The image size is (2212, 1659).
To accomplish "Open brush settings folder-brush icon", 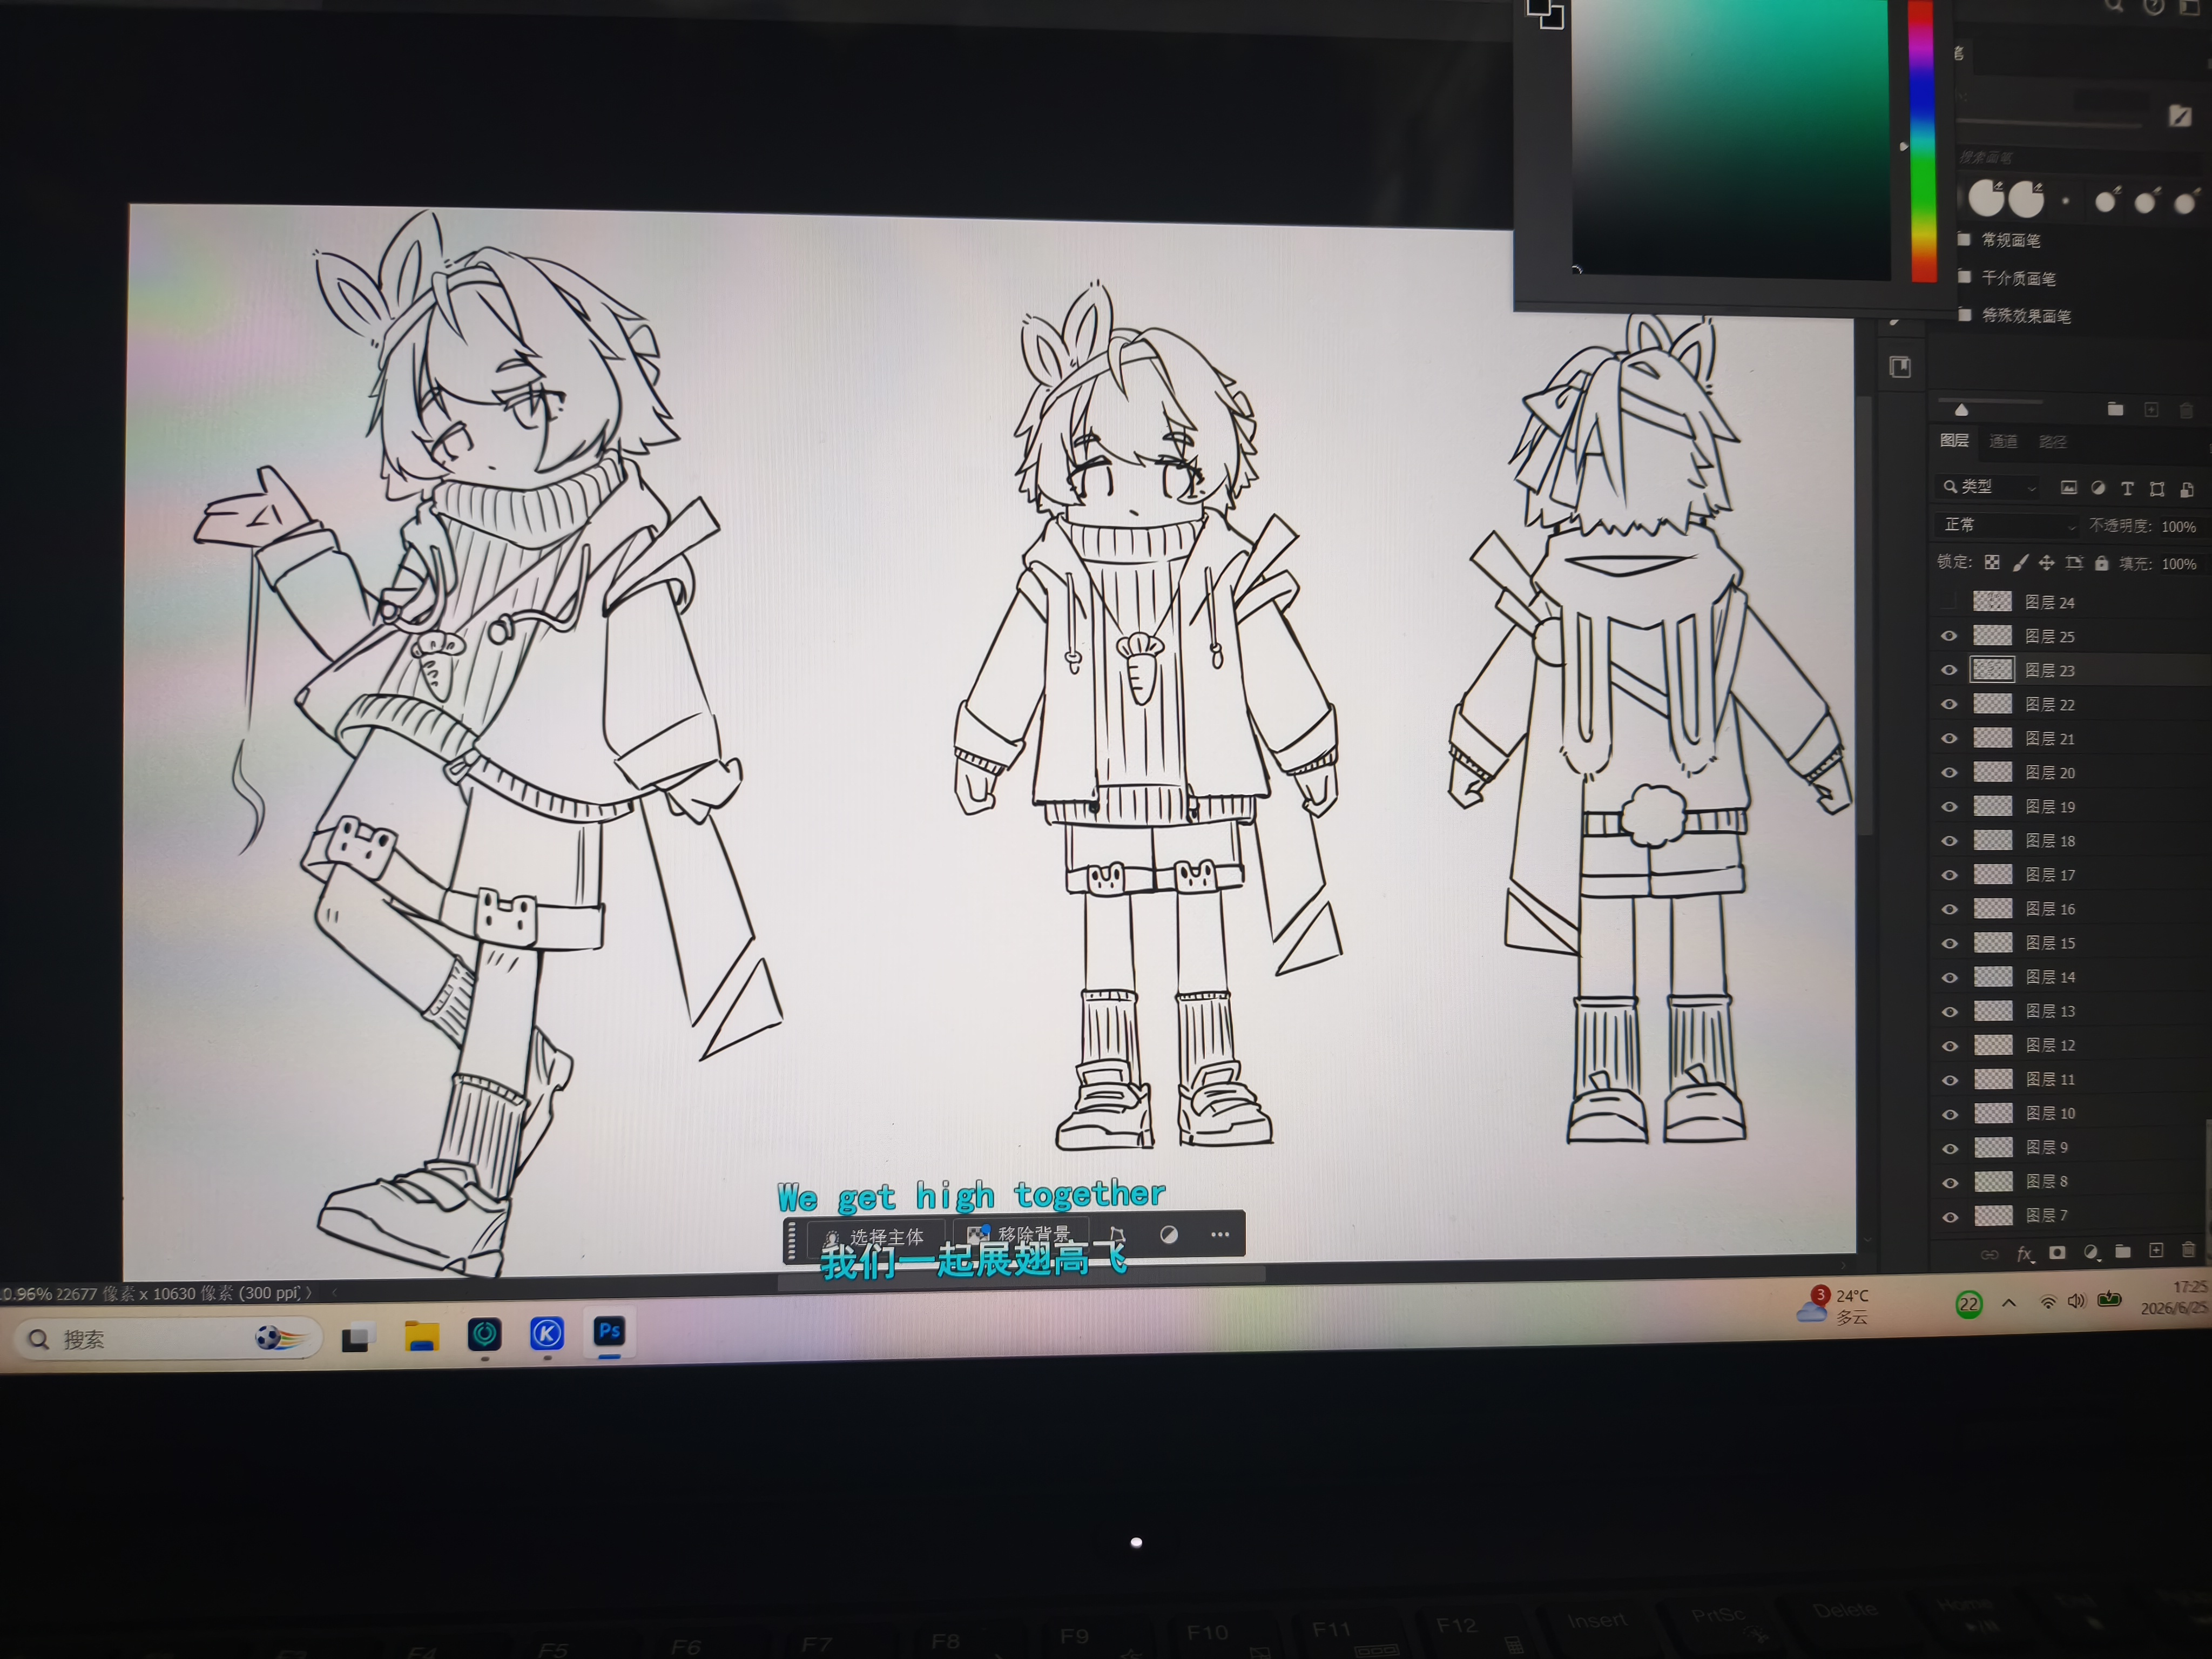I will (x=2180, y=116).
